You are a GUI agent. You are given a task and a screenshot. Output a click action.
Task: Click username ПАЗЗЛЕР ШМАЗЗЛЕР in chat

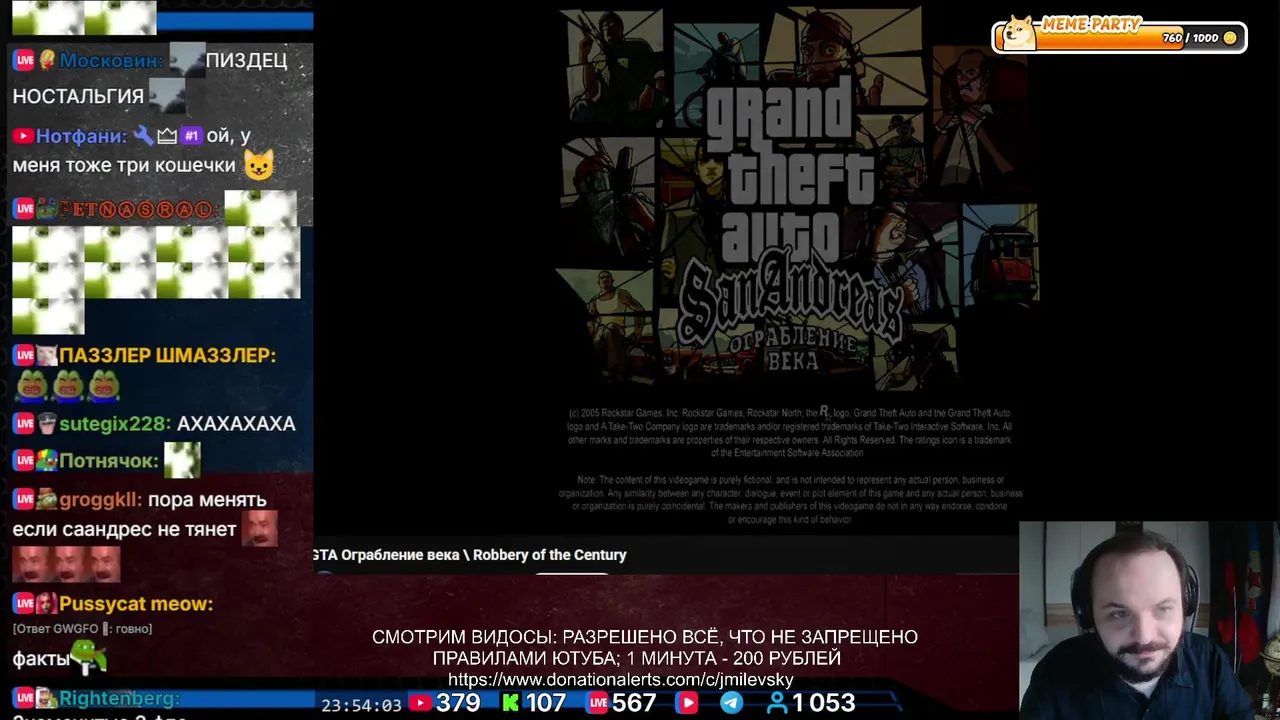[x=167, y=355]
